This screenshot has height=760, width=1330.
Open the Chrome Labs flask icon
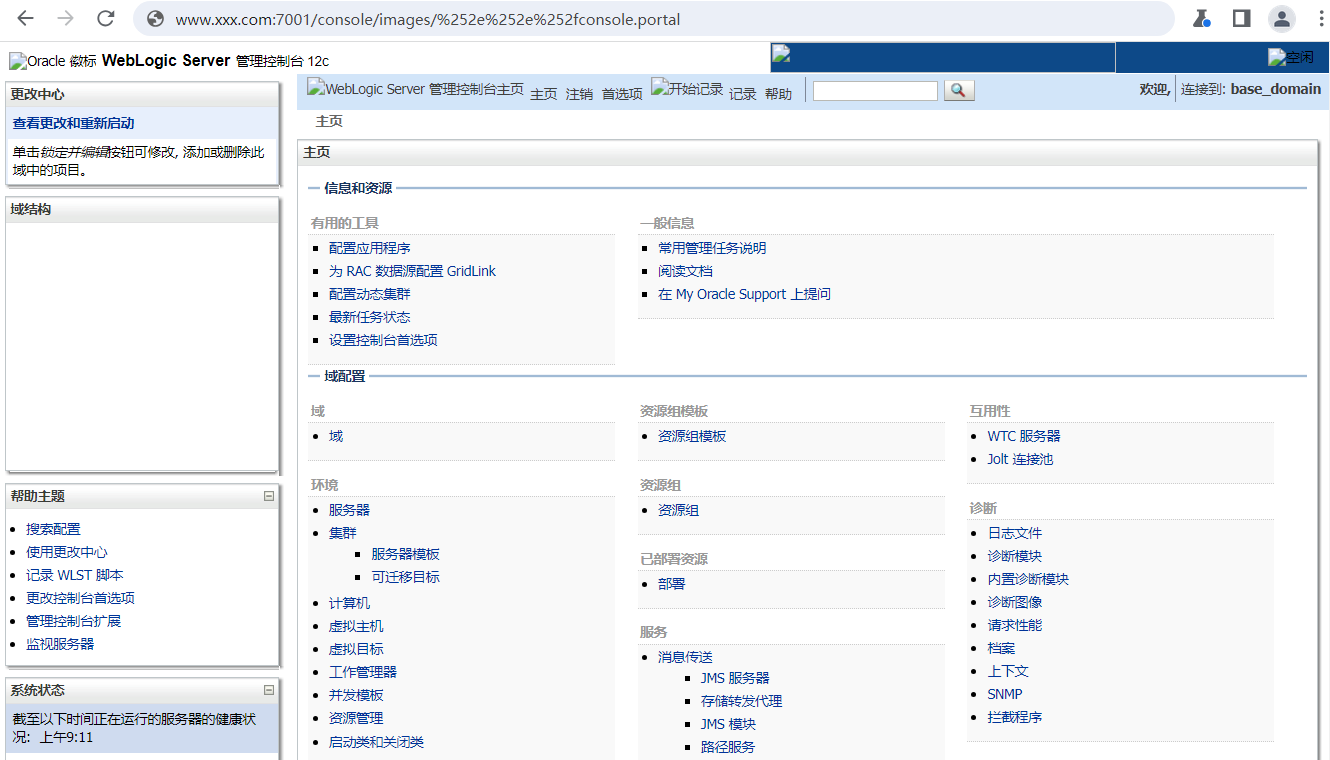click(x=1202, y=18)
